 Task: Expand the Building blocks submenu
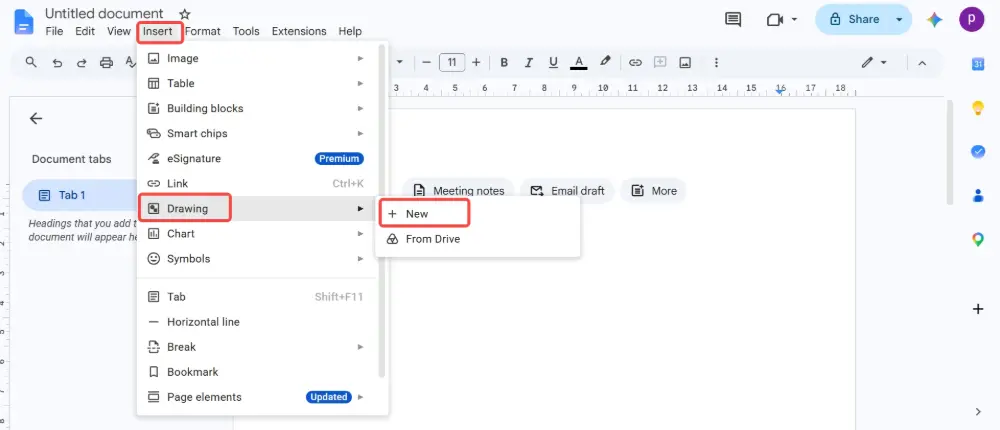pos(256,108)
